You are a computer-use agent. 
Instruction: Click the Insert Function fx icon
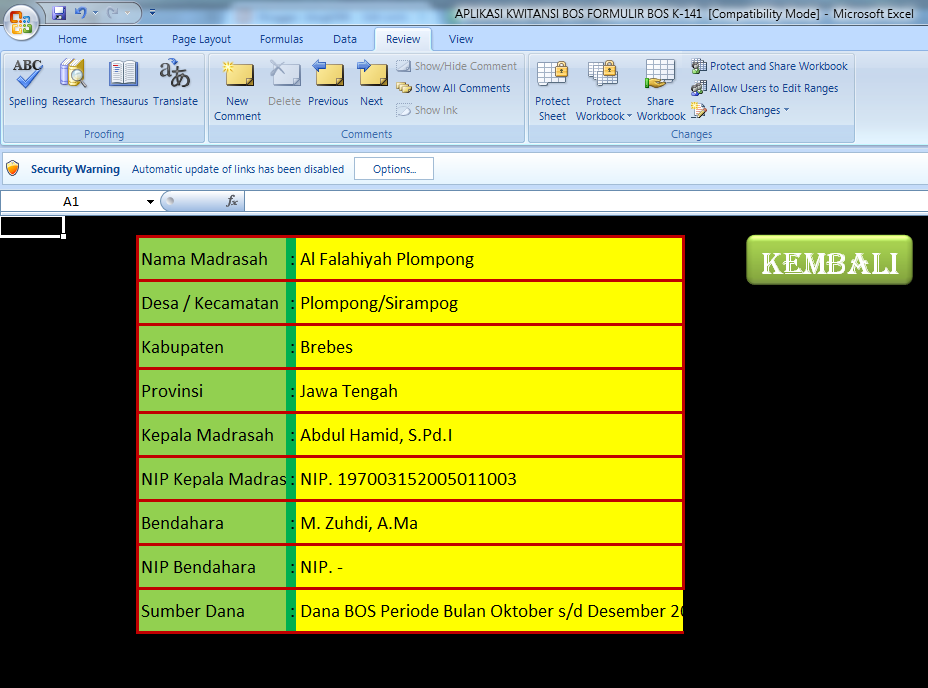(x=231, y=201)
